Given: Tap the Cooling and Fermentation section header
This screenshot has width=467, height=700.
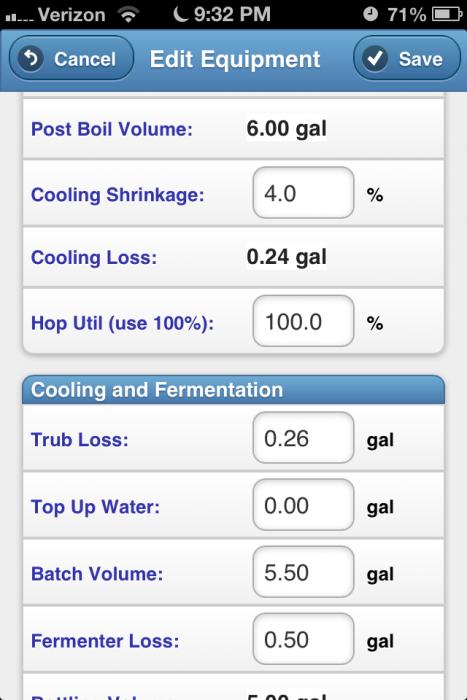Looking at the screenshot, I should [233, 390].
